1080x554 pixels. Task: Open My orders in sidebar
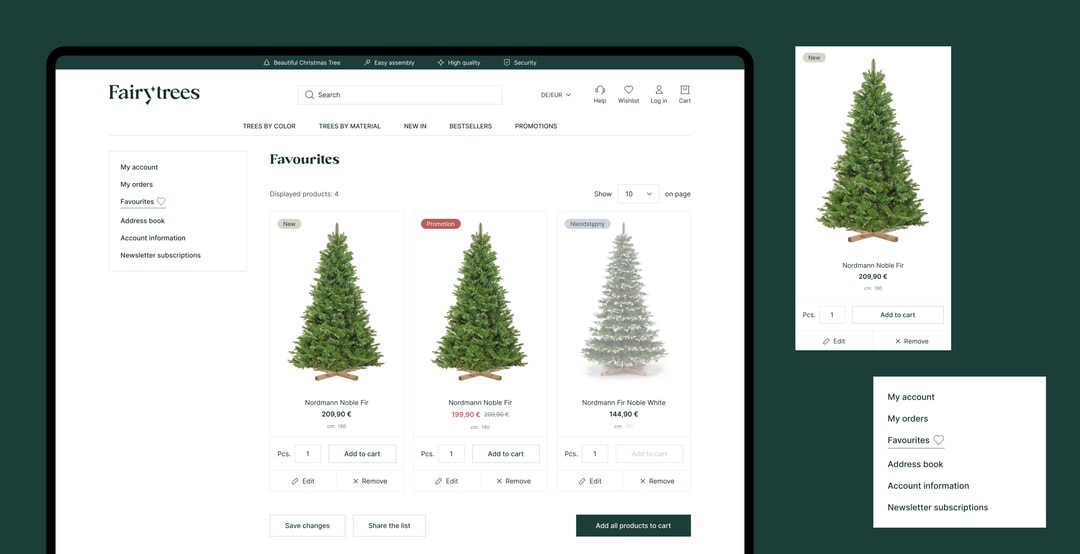[x=136, y=185]
